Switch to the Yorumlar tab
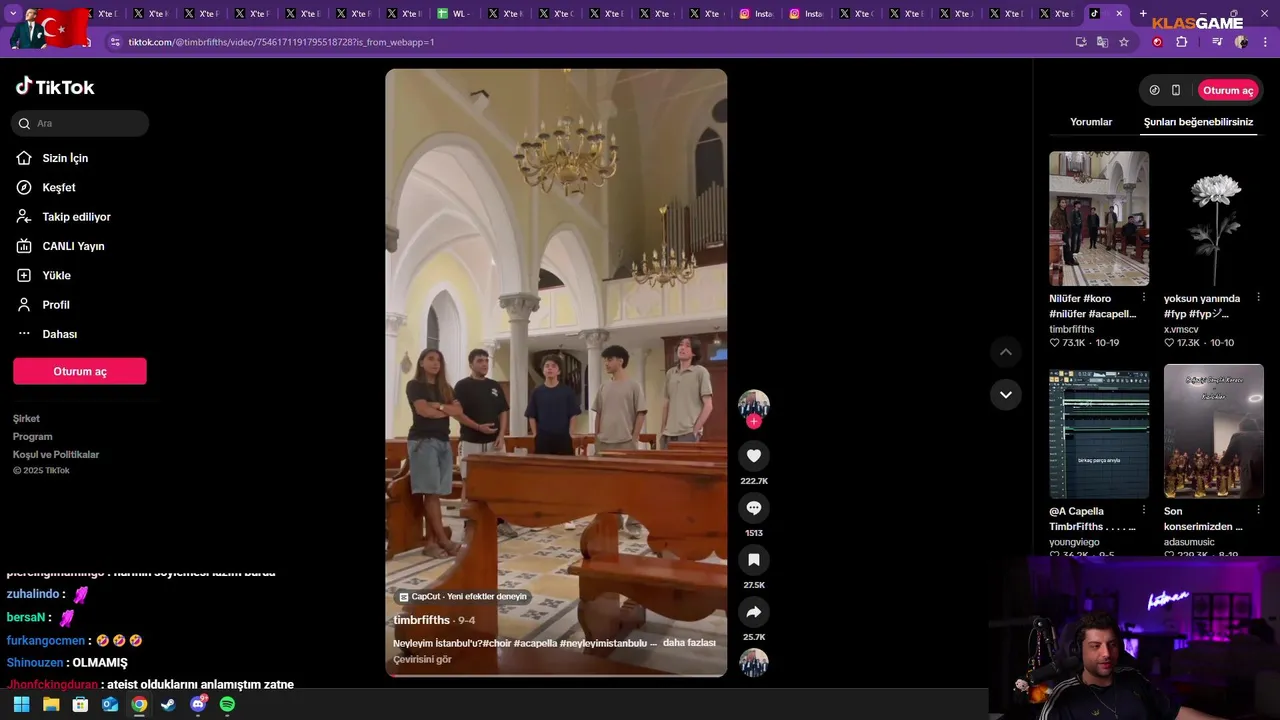 pyautogui.click(x=1091, y=122)
